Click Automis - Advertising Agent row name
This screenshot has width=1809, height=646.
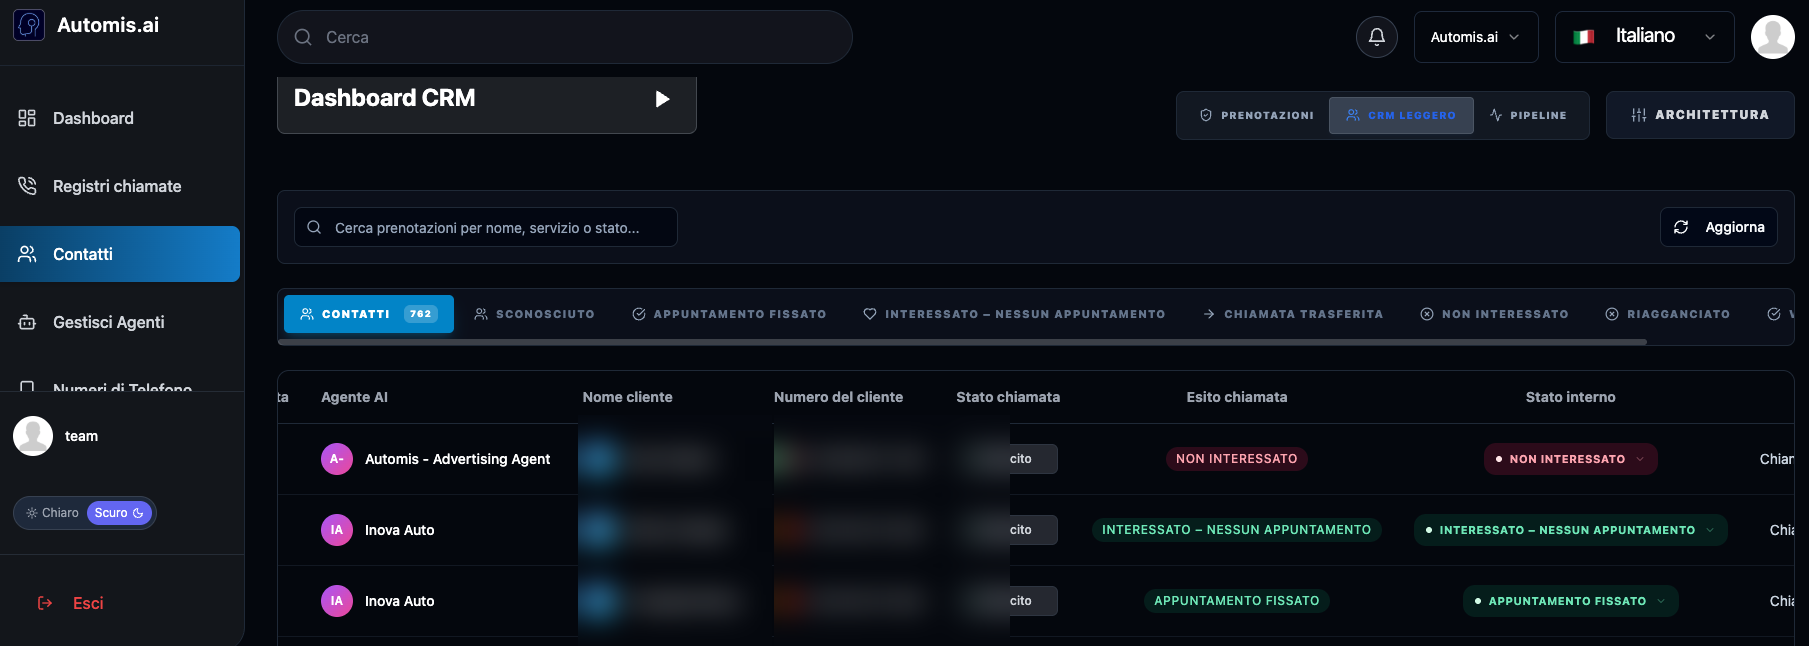[x=457, y=459]
